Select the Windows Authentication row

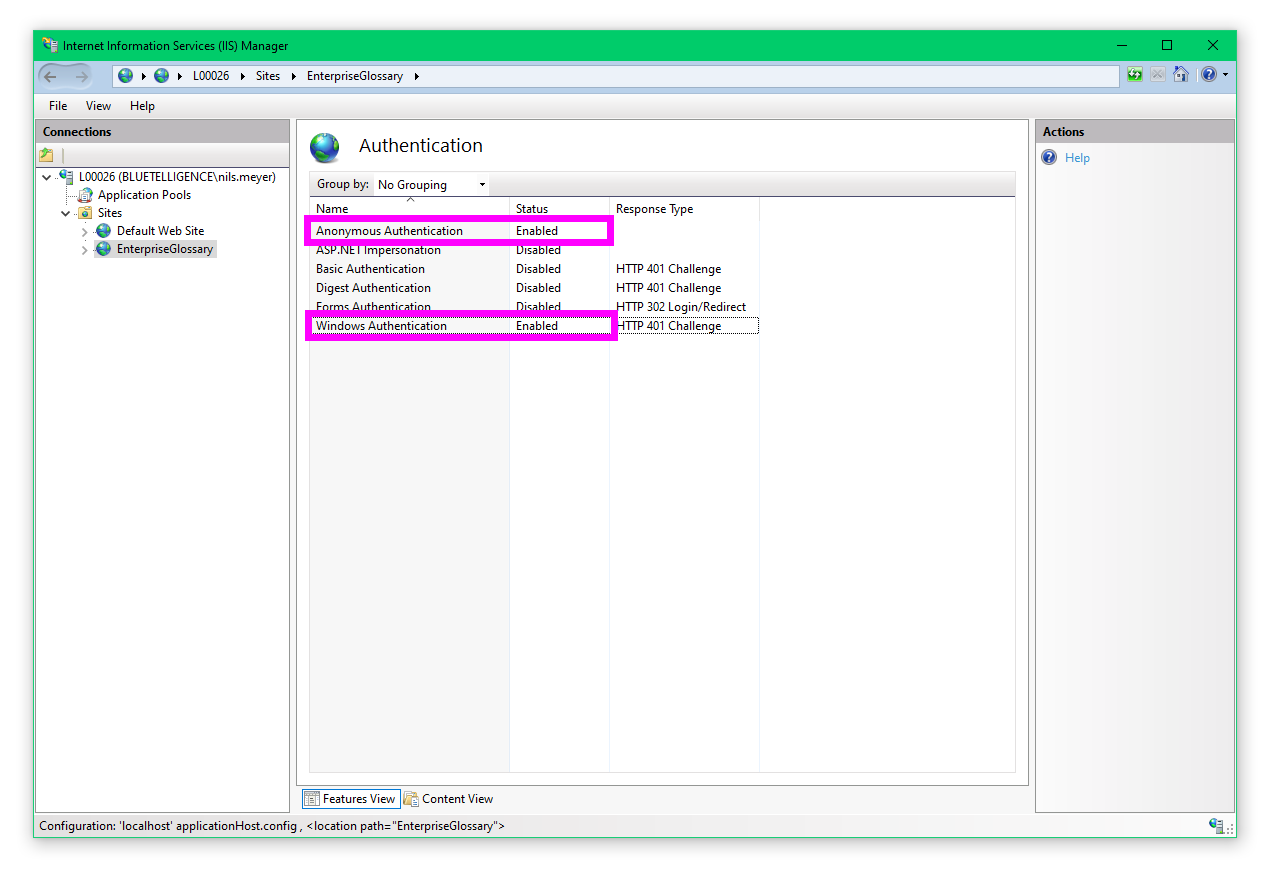point(381,326)
